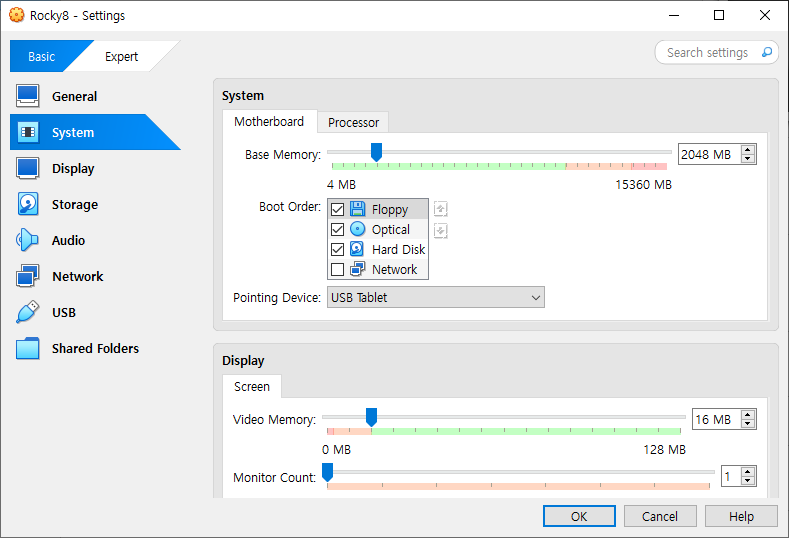789x538 pixels.
Task: Click the Display screen icon in sidebar
Action: pyautogui.click(x=27, y=169)
